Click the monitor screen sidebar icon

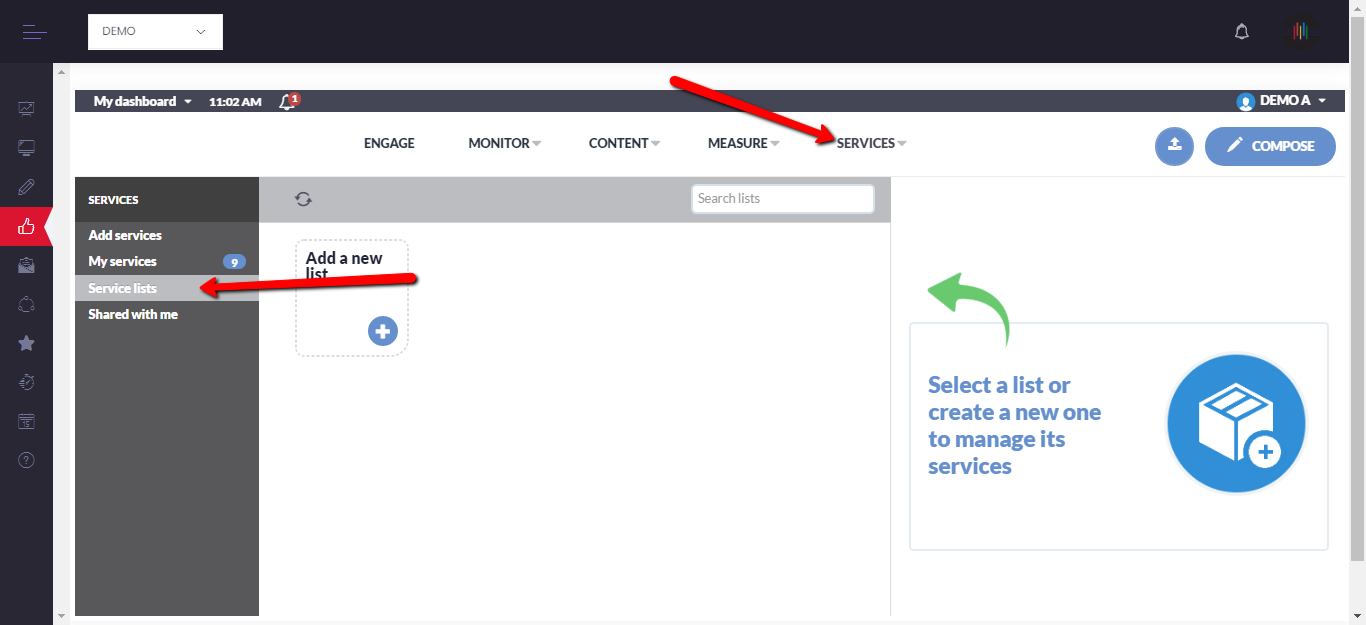[x=27, y=148]
